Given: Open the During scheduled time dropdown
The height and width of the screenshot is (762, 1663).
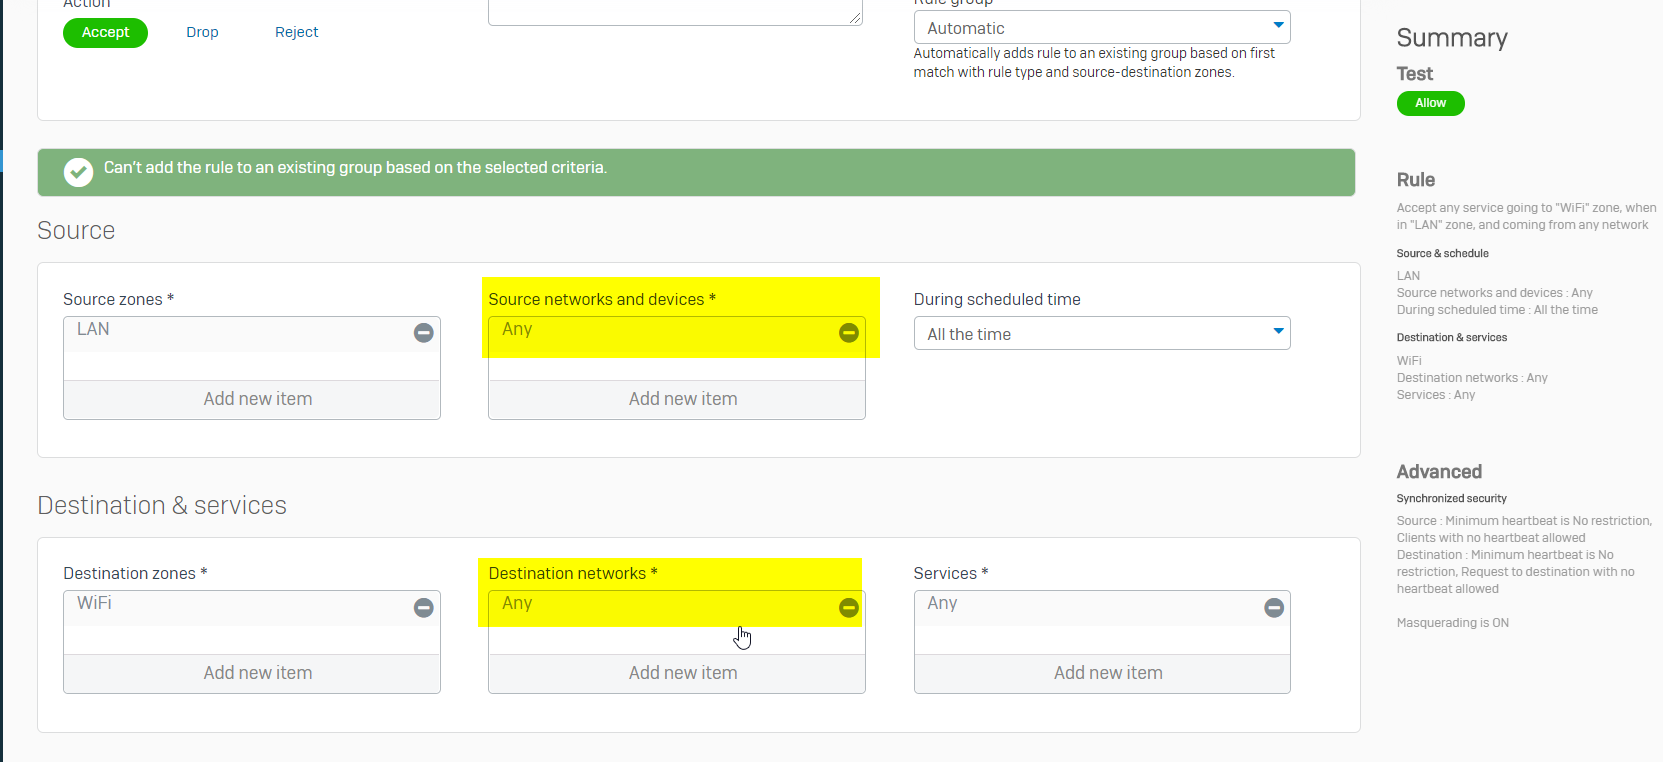Looking at the screenshot, I should [x=1101, y=334].
